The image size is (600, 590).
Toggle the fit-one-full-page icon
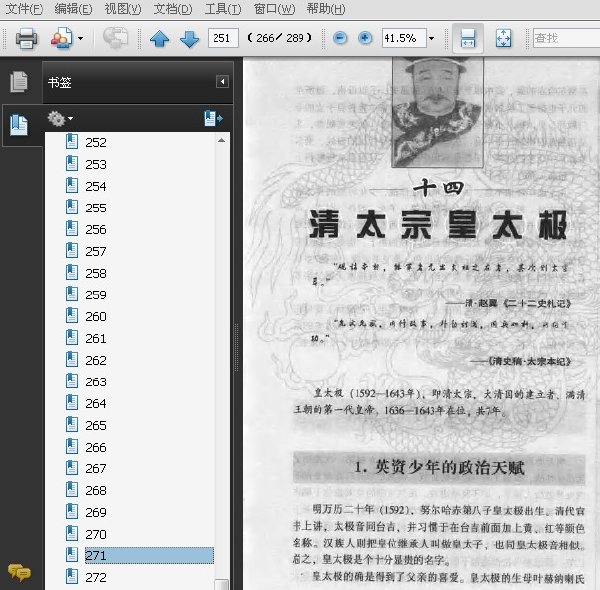coord(503,38)
